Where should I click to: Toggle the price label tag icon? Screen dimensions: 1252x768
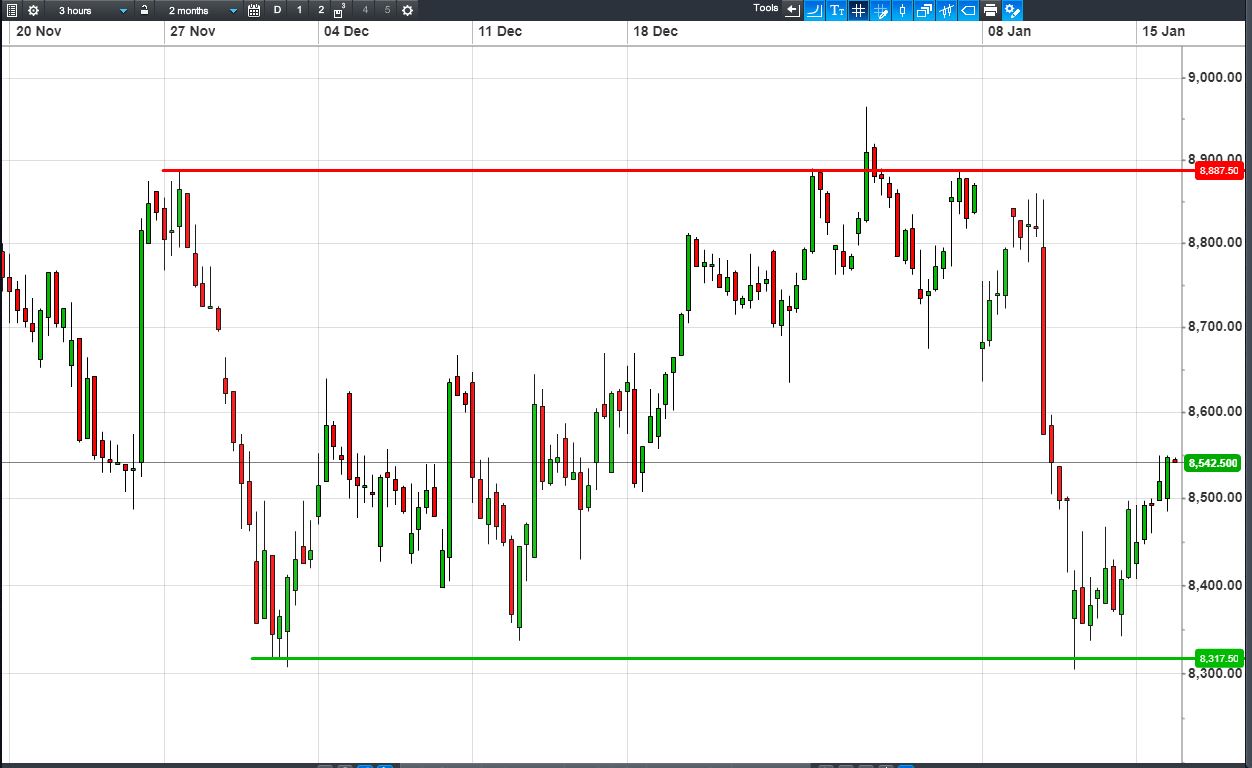[968, 10]
